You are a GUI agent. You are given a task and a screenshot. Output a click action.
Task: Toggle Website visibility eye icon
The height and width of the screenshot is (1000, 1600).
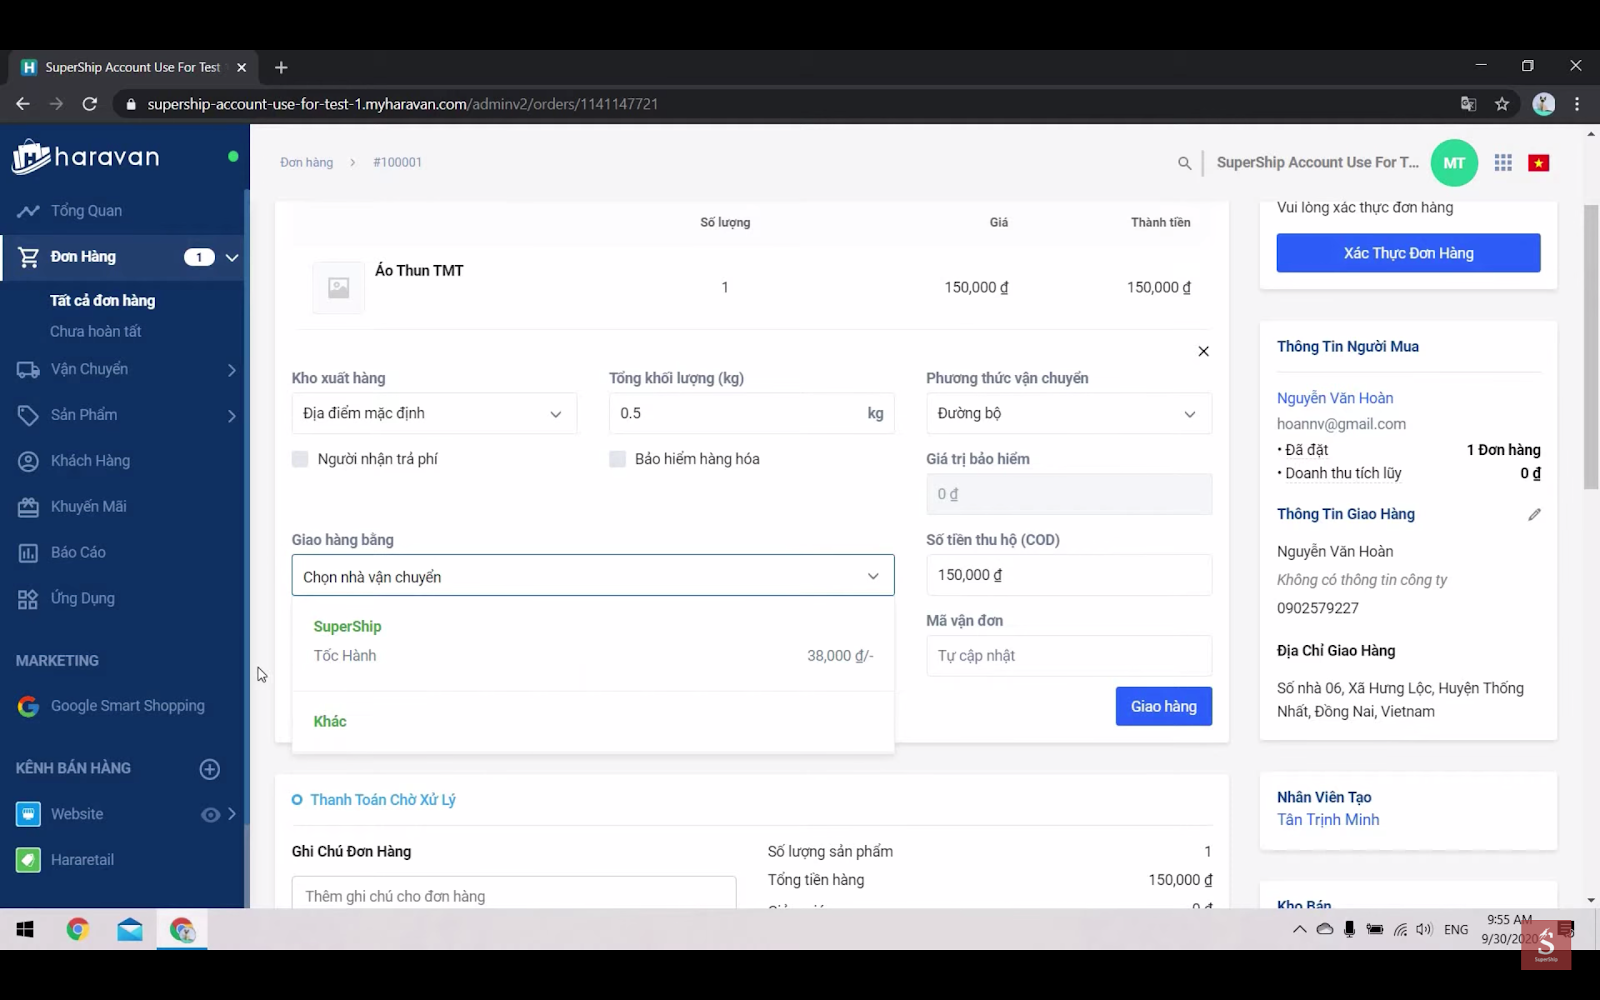pos(210,815)
